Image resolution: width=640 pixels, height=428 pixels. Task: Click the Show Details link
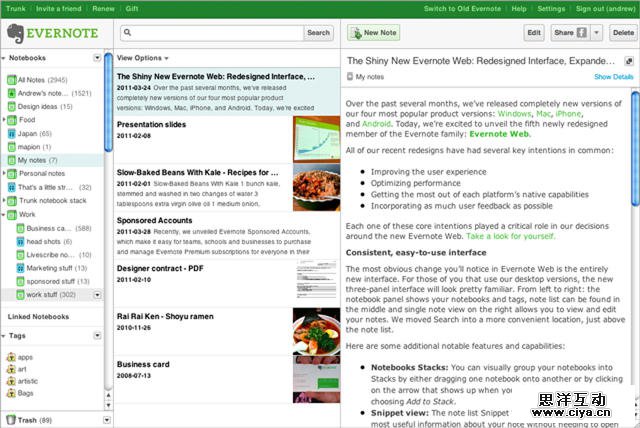[613, 76]
